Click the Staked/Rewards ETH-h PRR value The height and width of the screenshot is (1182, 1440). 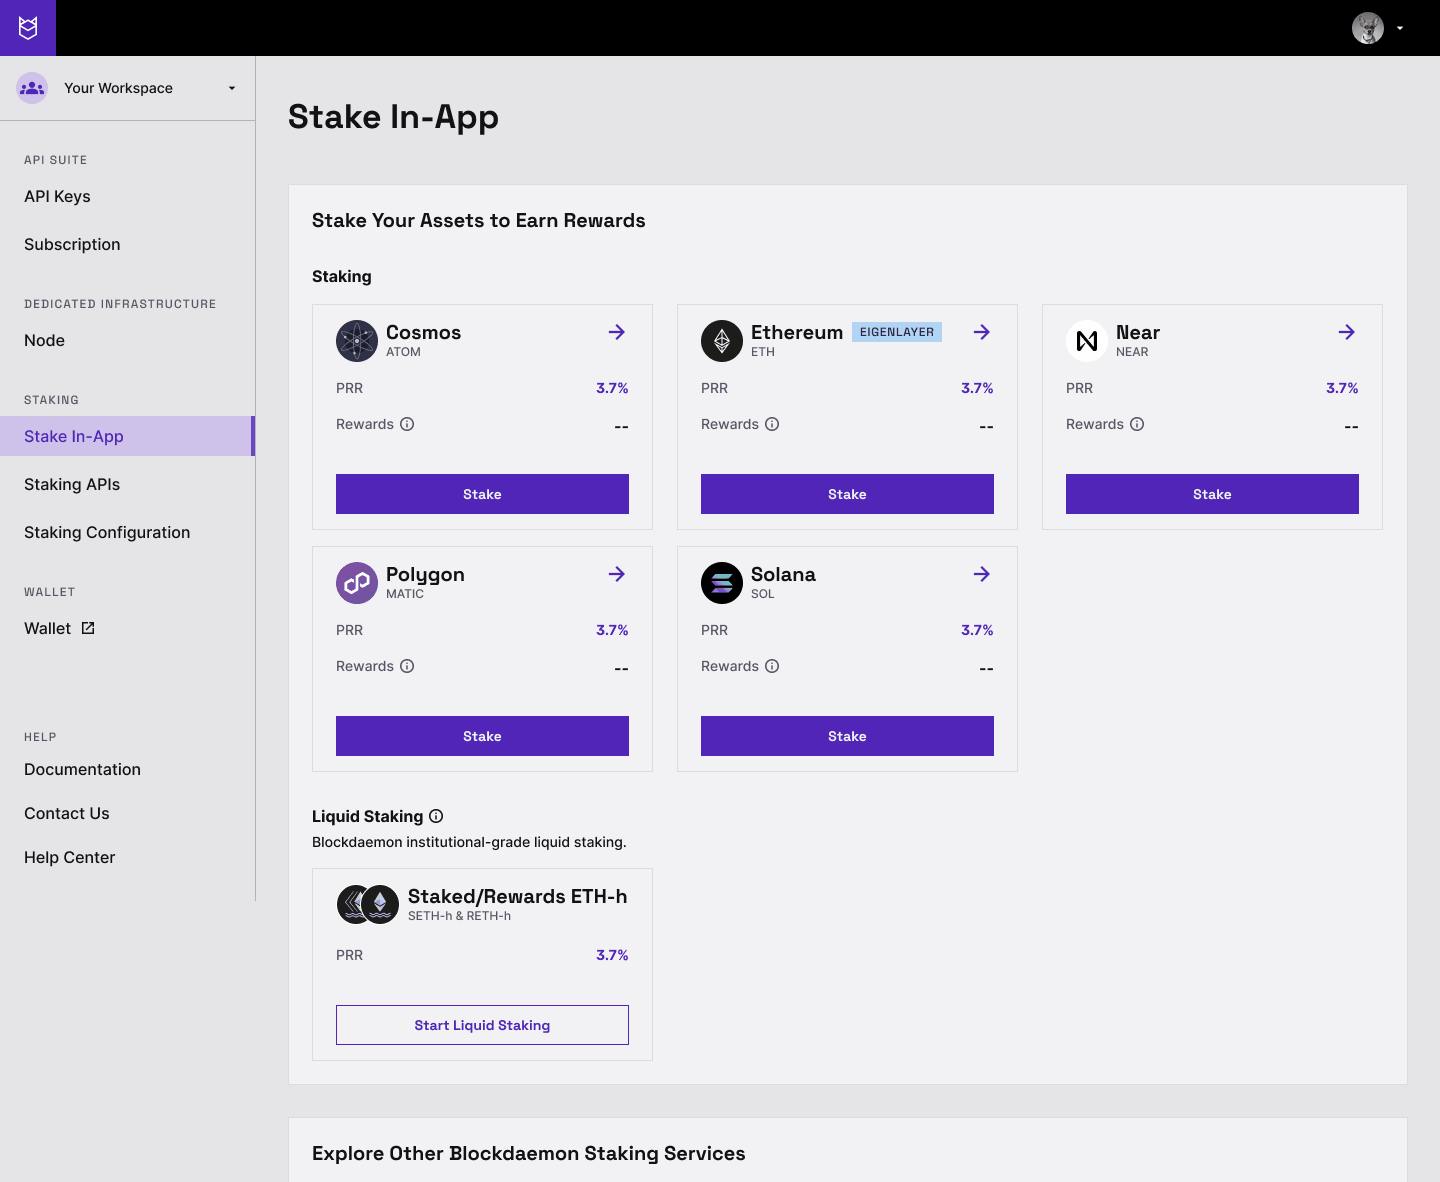pos(612,955)
